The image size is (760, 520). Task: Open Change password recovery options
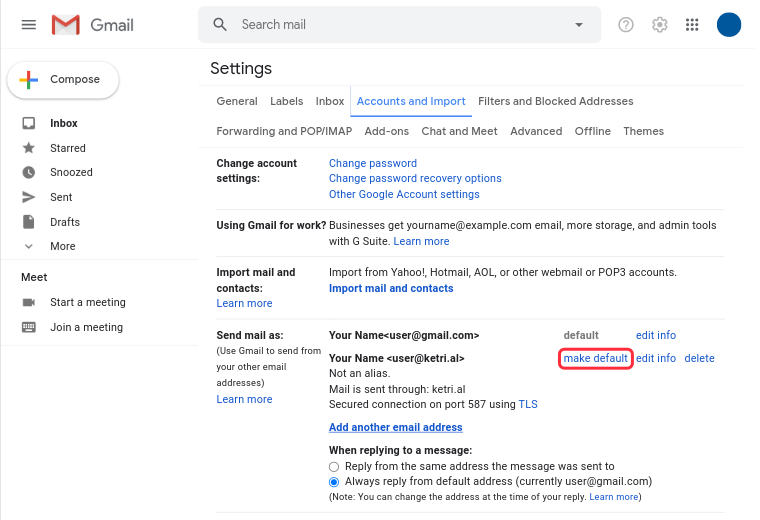415,178
